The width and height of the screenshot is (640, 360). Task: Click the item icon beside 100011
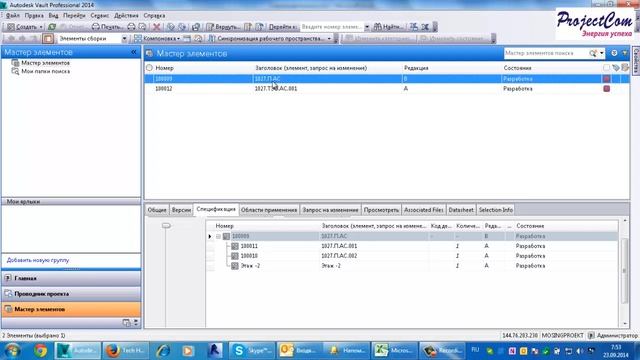tap(235, 246)
